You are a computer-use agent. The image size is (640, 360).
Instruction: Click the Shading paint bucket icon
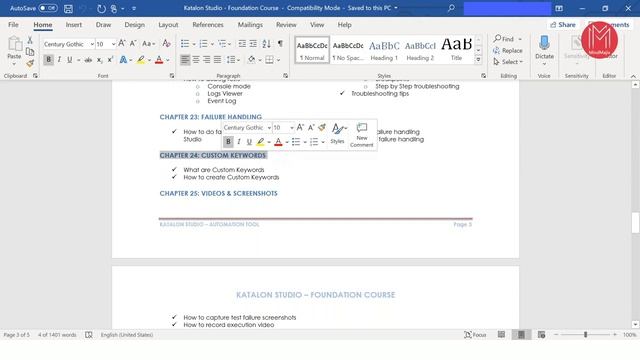tap(251, 60)
